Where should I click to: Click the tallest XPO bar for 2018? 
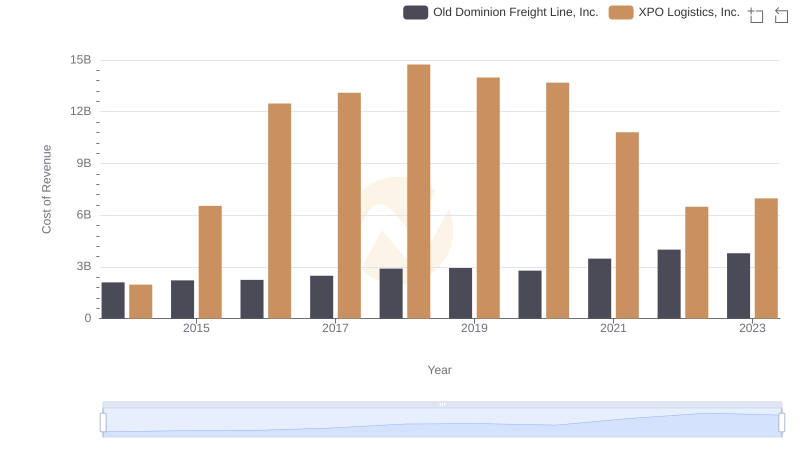click(x=419, y=191)
